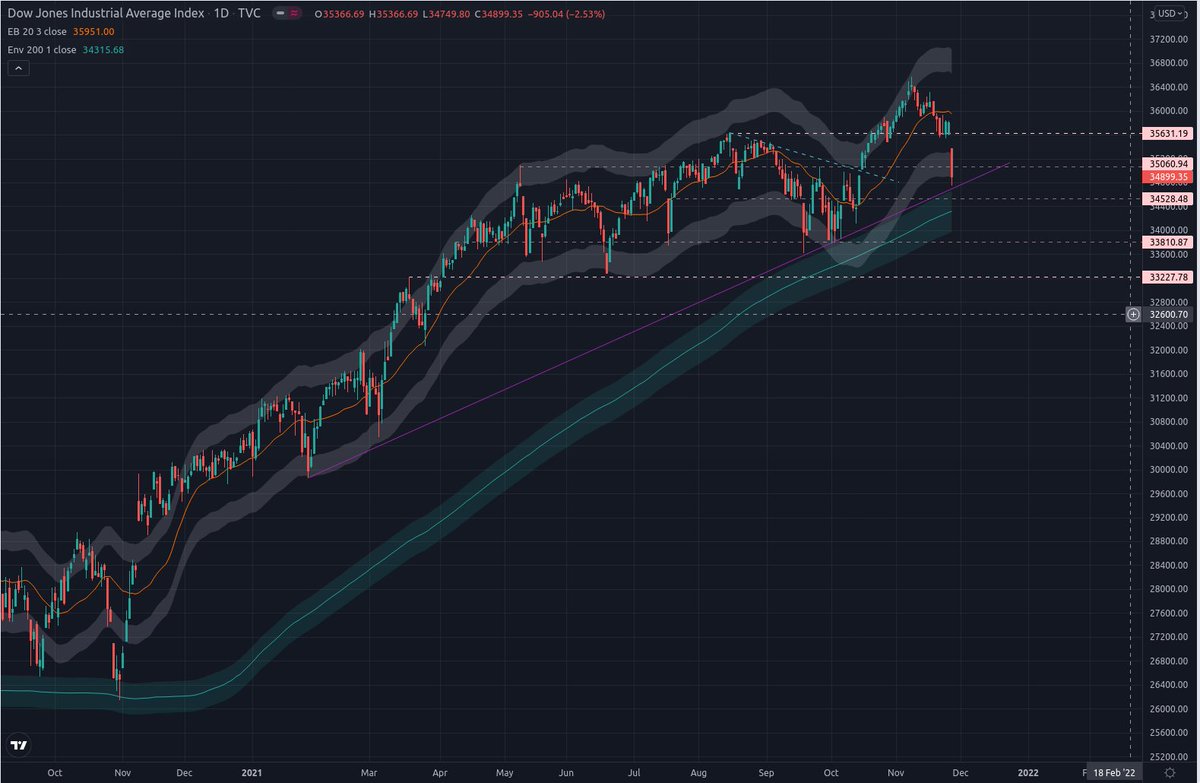Click the 33810.87 price label

(1168, 241)
